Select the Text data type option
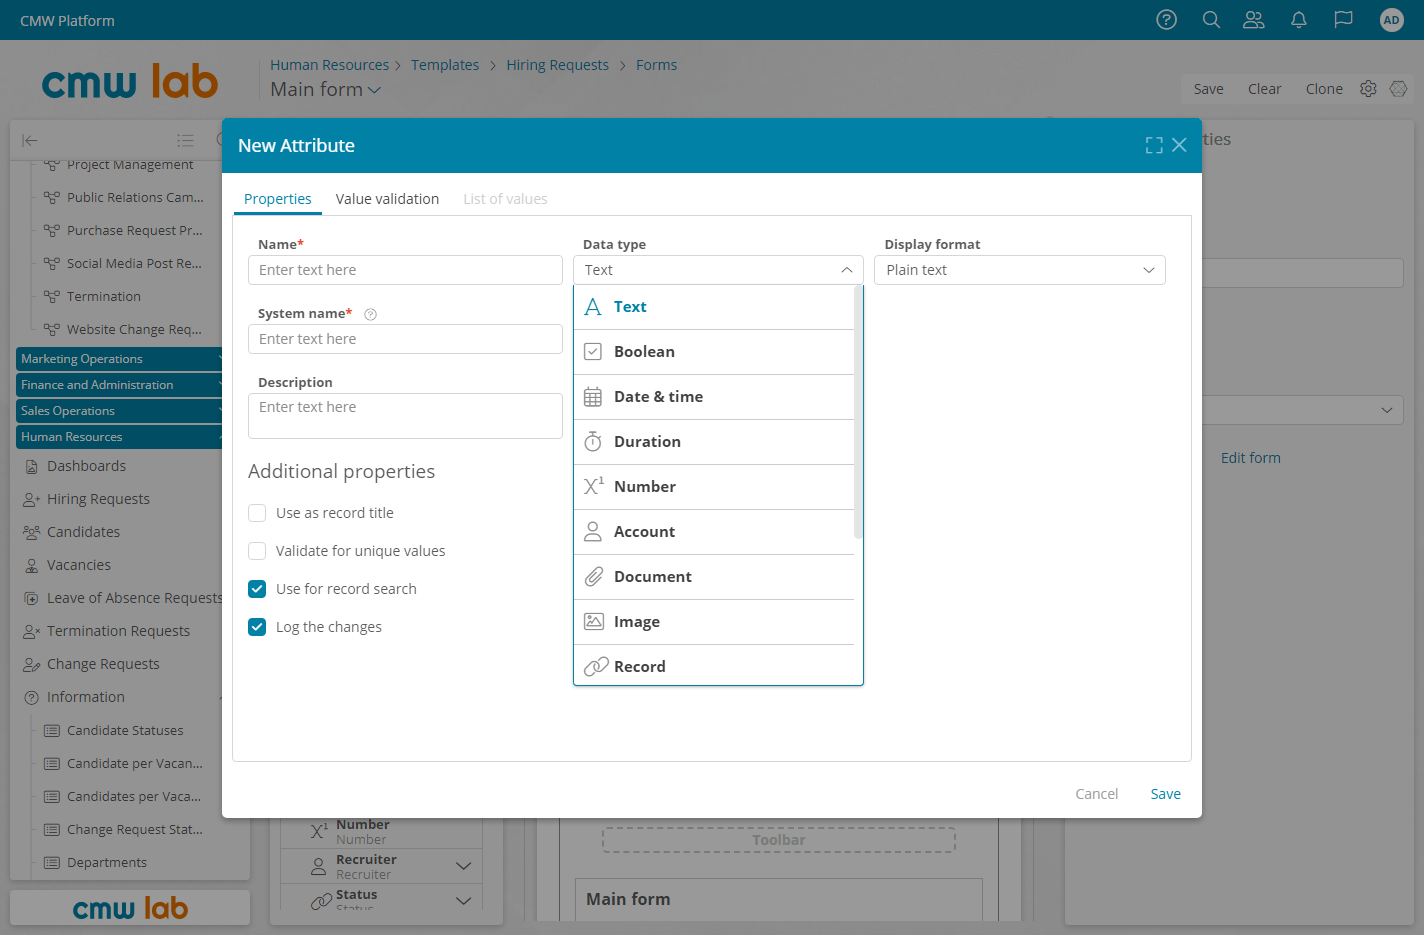Image resolution: width=1424 pixels, height=935 pixels. click(714, 307)
